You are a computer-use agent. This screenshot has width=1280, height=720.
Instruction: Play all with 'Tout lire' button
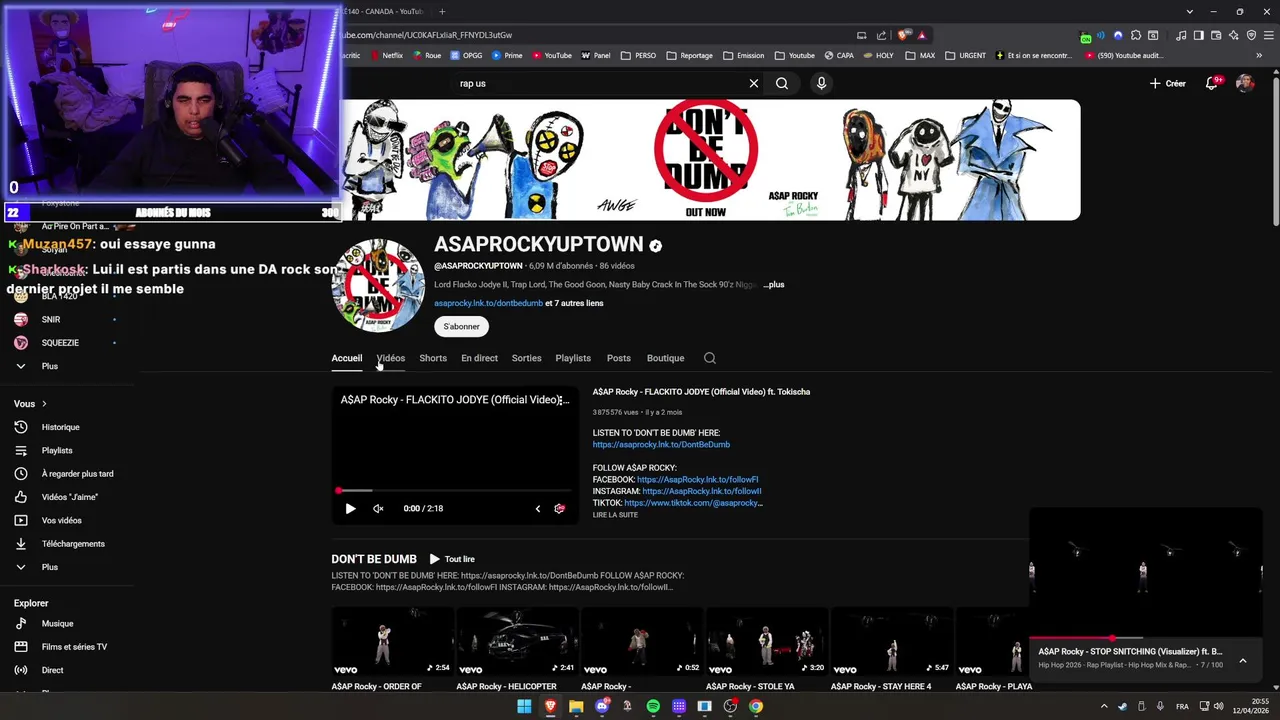[x=452, y=559]
